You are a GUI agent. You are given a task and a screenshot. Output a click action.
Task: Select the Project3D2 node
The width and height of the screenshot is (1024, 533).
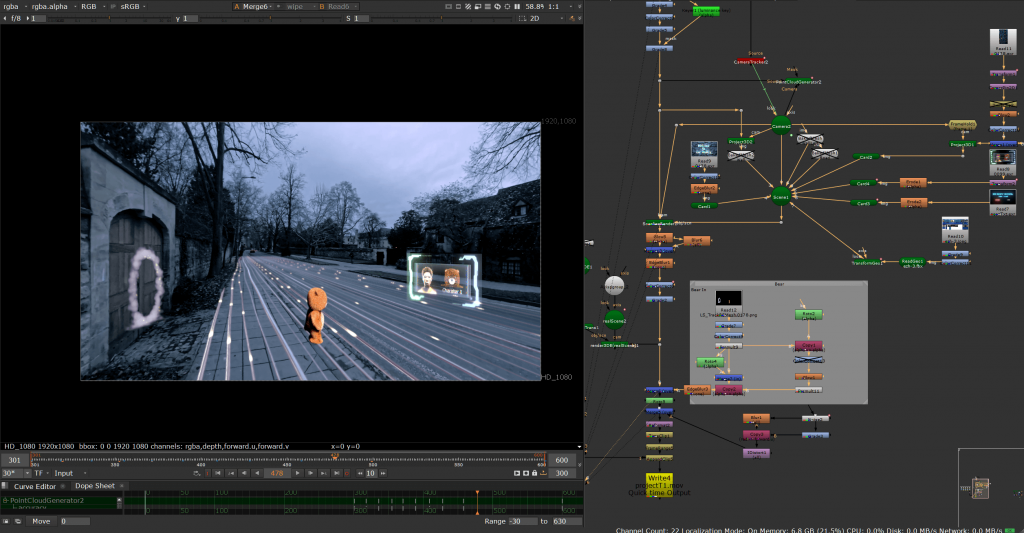point(741,141)
